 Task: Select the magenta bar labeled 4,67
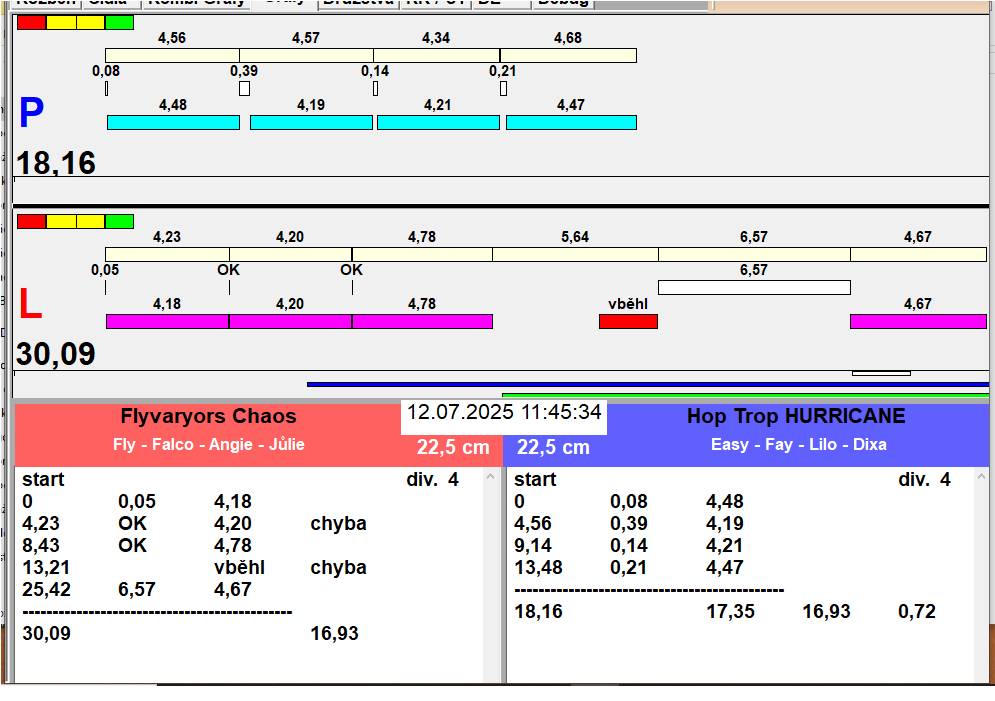pyautogui.click(x=917, y=321)
